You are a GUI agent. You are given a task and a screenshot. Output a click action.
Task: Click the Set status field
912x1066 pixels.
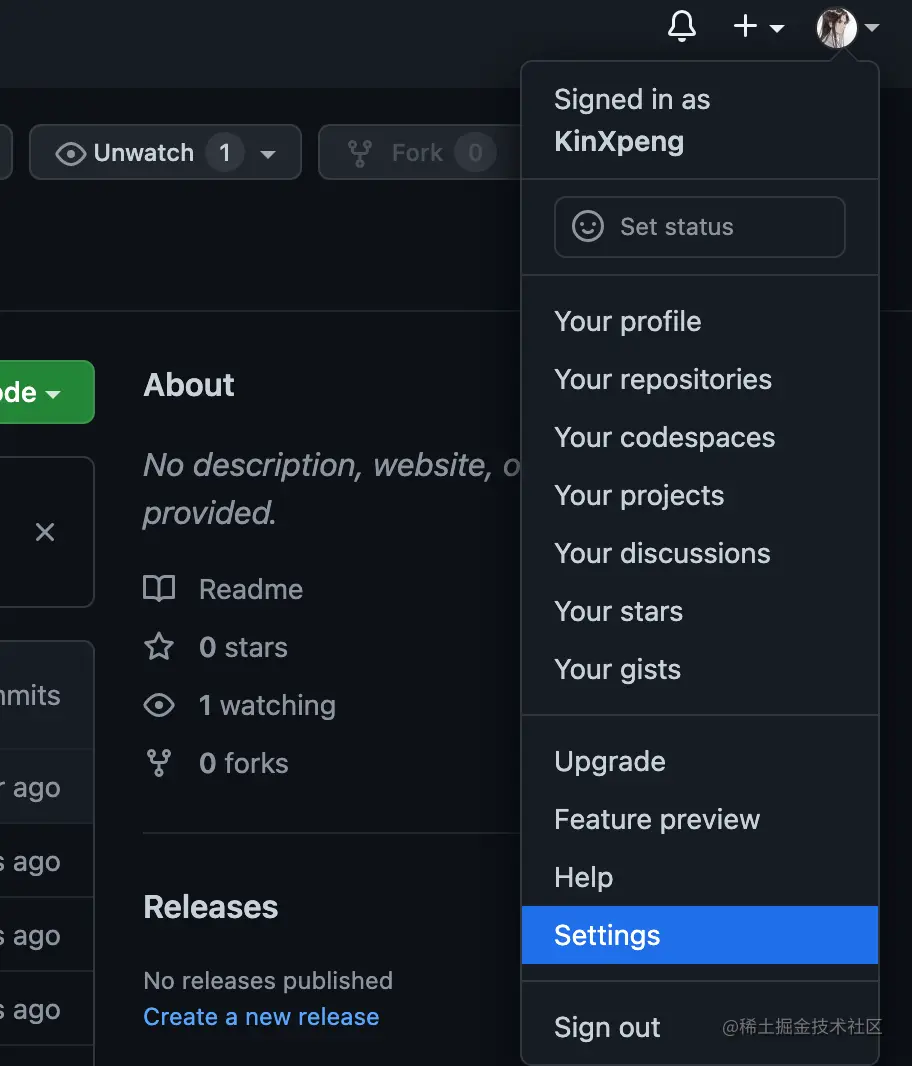[700, 227]
